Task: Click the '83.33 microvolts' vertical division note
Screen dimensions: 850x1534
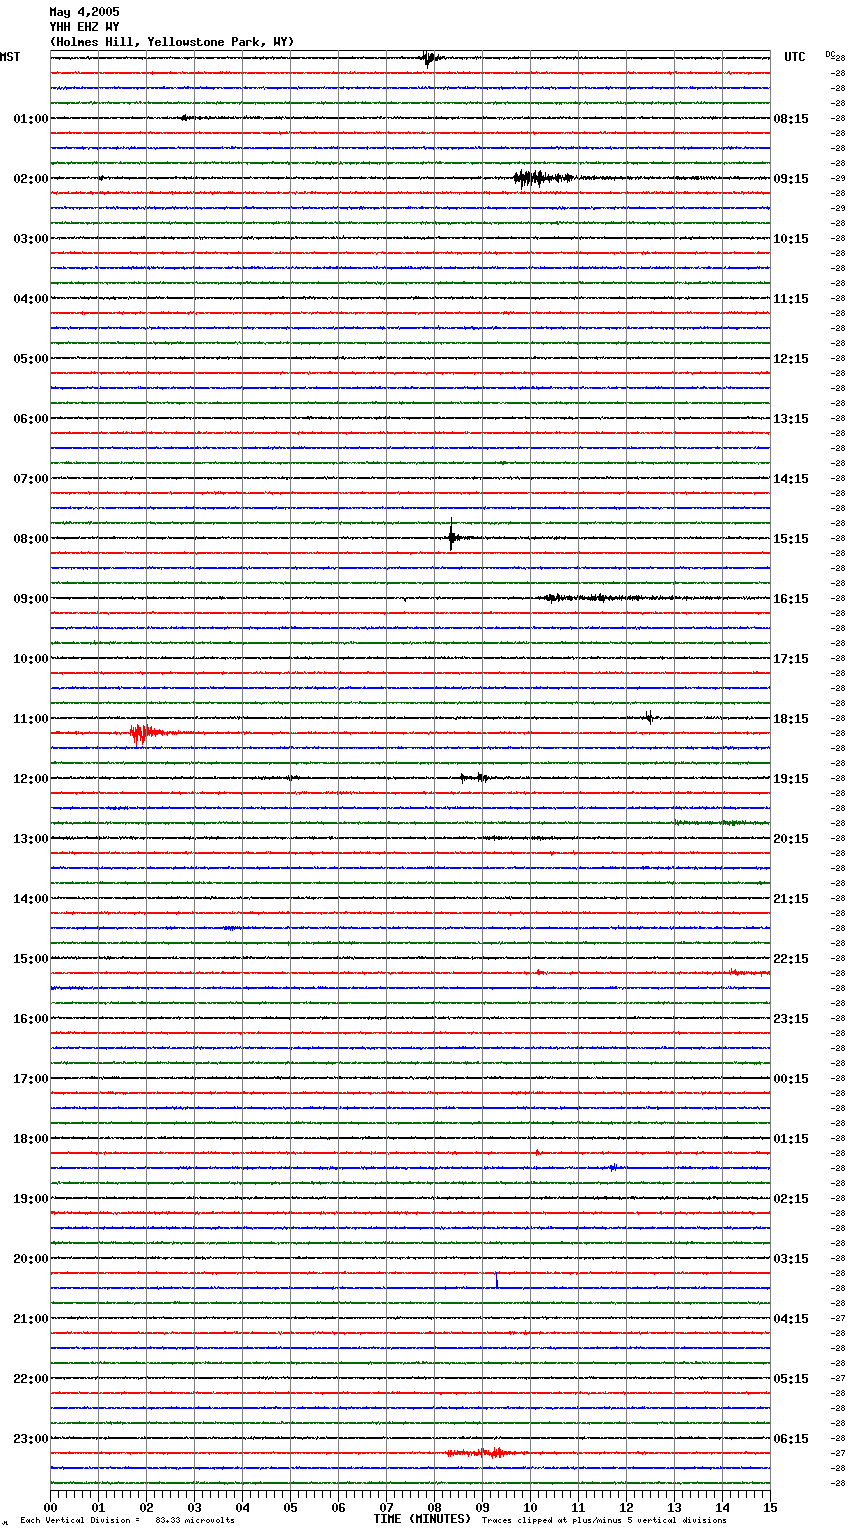Action: pyautogui.click(x=195, y=1520)
